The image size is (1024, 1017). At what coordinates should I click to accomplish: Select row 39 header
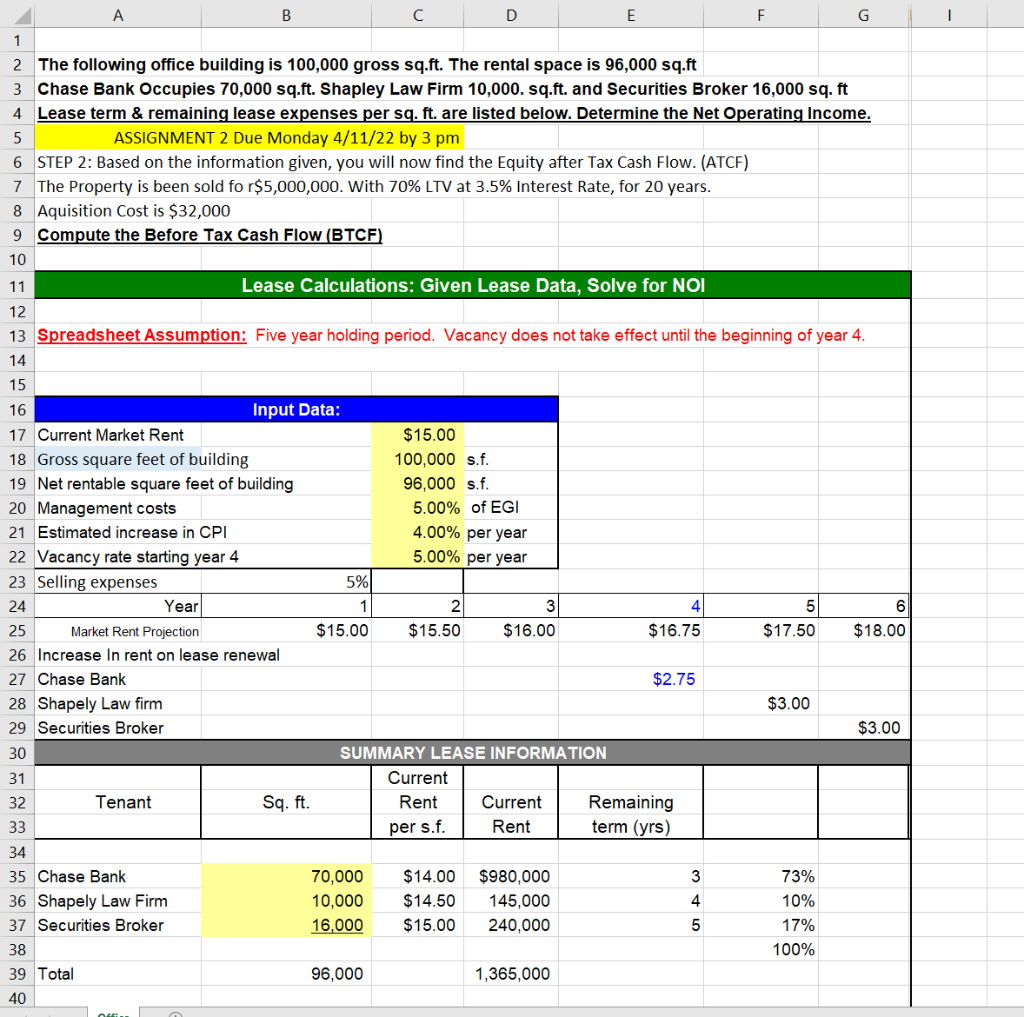(x=17, y=974)
